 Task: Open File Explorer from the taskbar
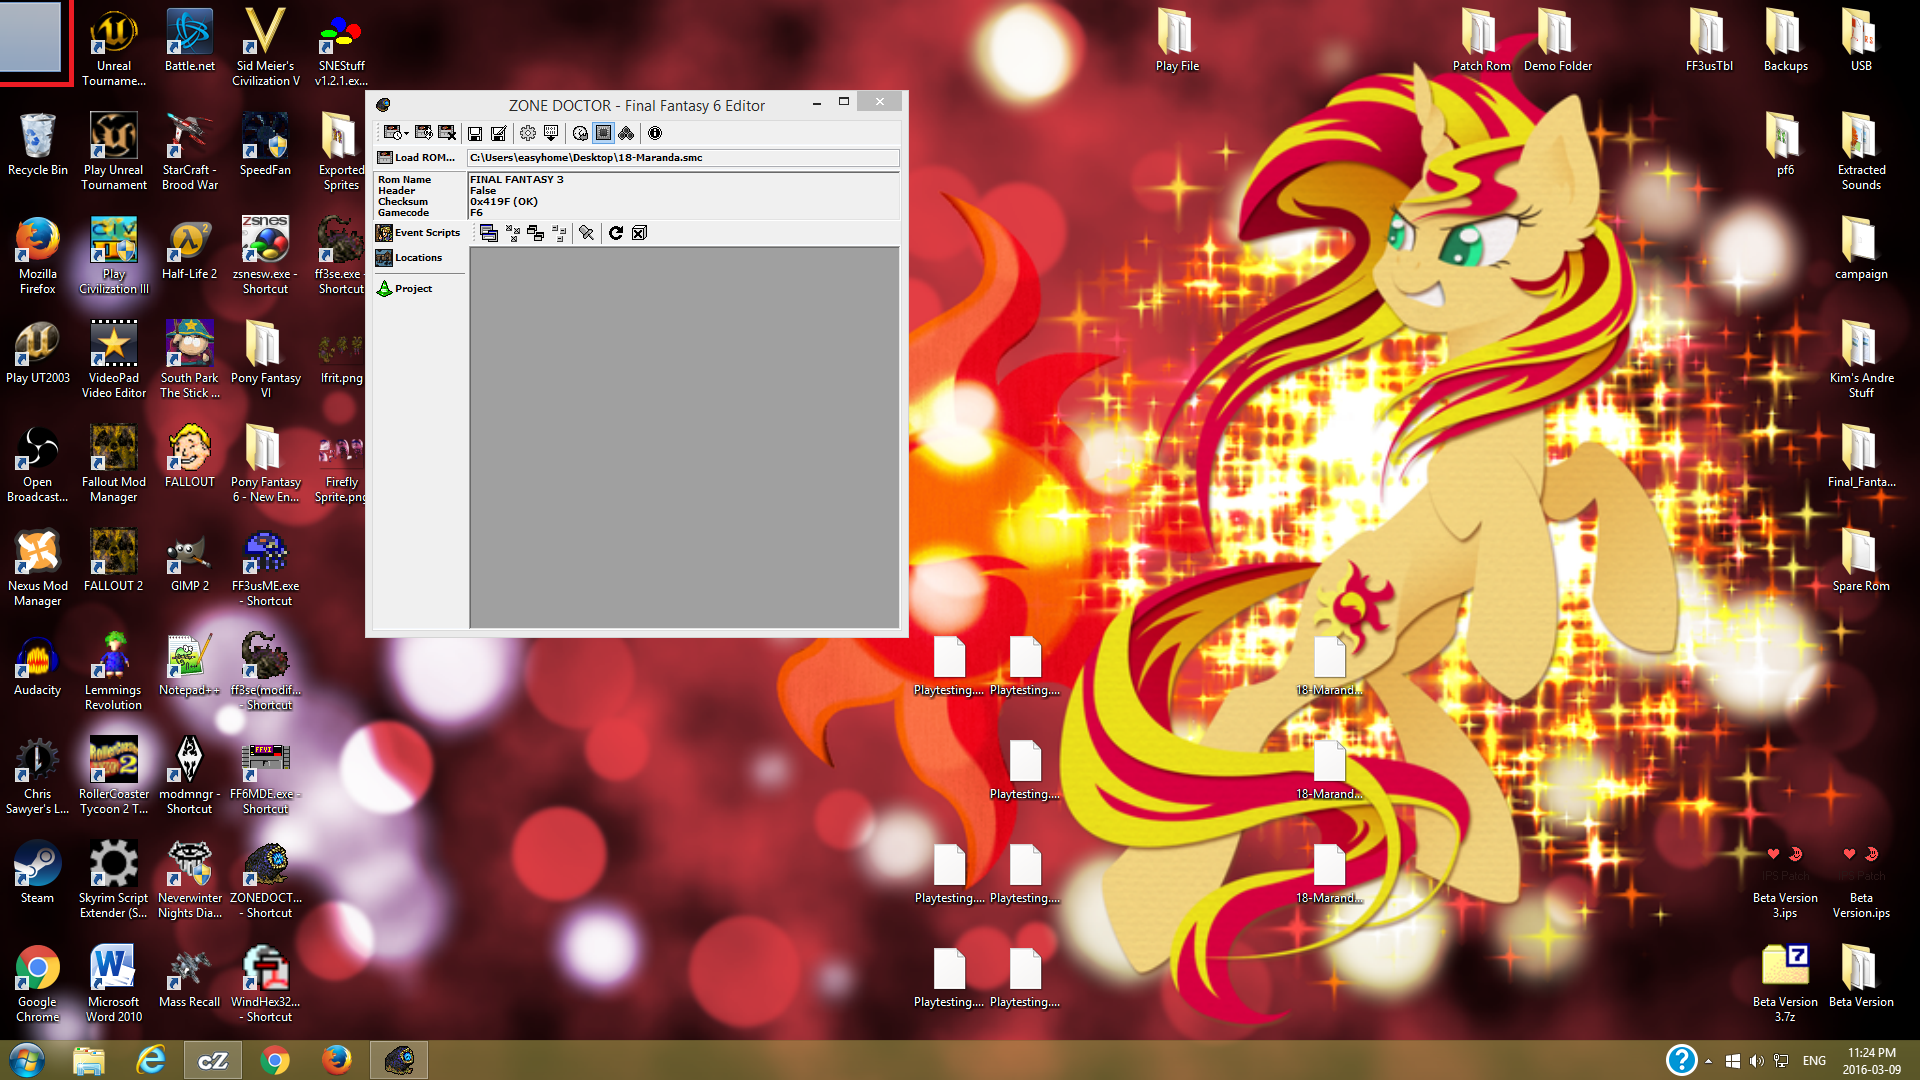pos(89,1060)
